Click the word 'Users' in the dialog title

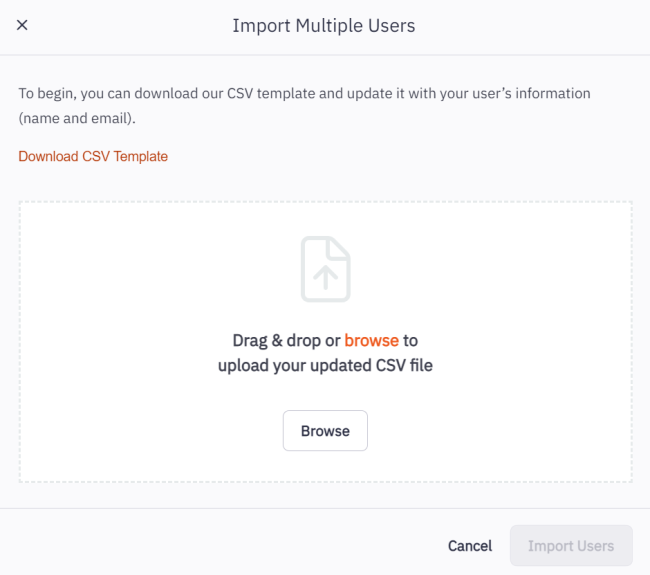coord(391,25)
